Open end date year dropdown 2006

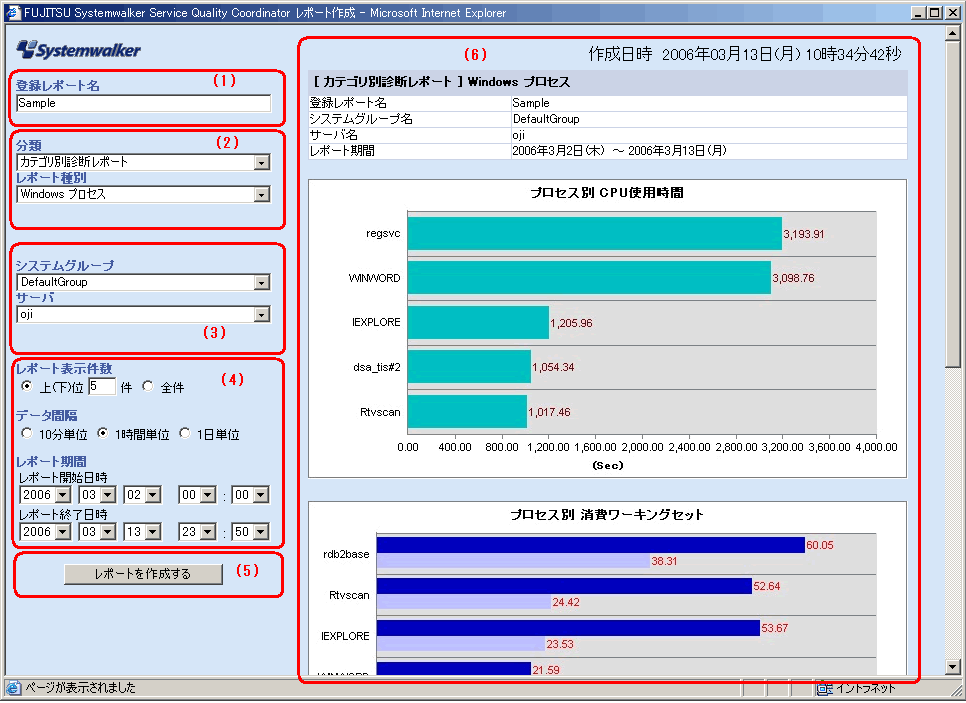[46, 532]
